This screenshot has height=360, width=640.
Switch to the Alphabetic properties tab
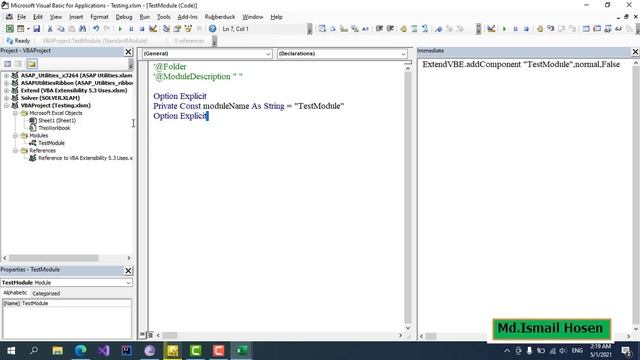pyautogui.click(x=15, y=293)
